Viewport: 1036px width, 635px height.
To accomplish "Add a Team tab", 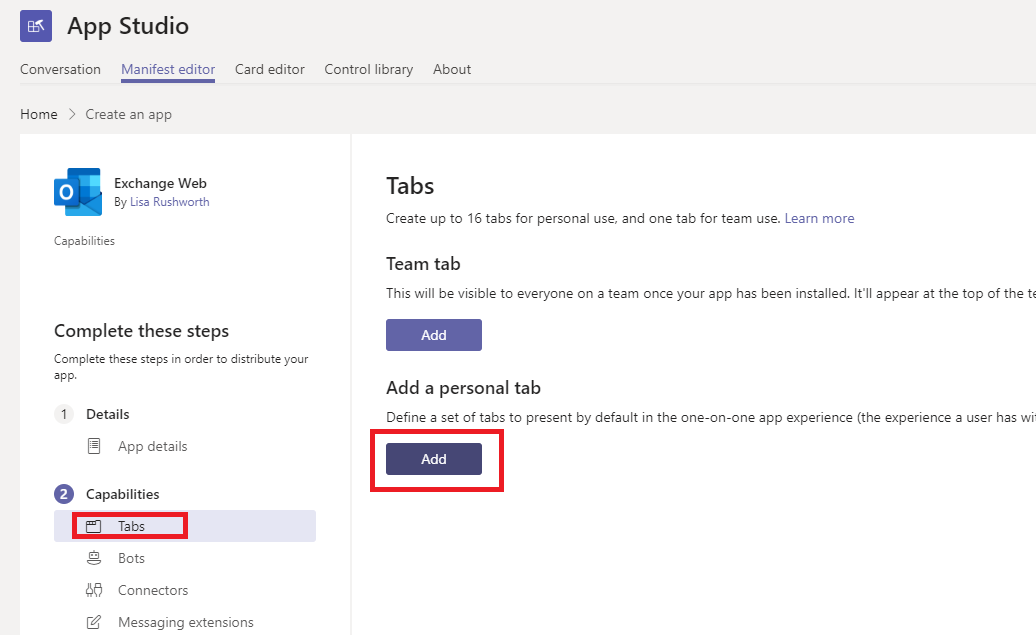I will pos(433,335).
